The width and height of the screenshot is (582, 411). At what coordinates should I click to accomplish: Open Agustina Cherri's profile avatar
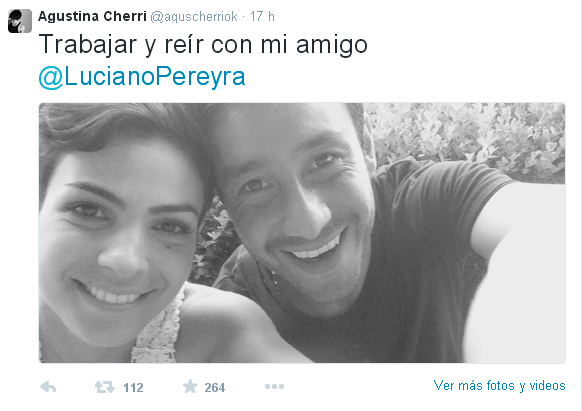click(x=20, y=21)
